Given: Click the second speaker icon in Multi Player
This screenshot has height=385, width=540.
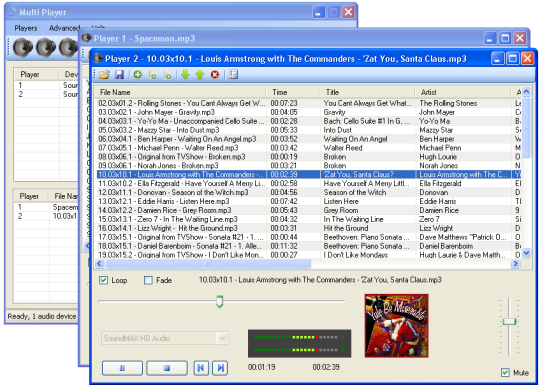Looking at the screenshot, I should coord(46,48).
